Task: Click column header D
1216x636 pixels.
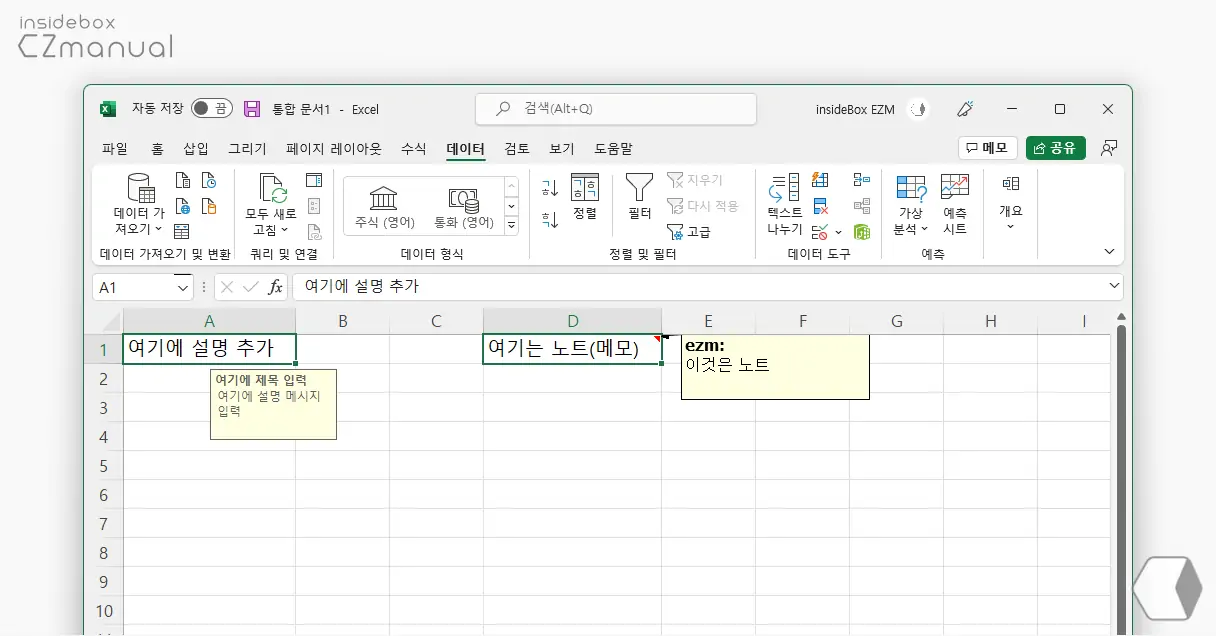Action: [573, 321]
